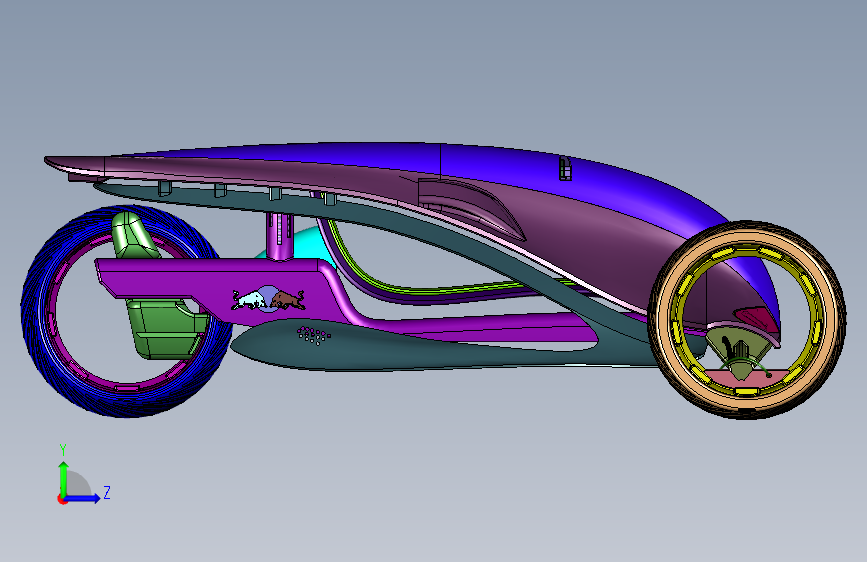The height and width of the screenshot is (562, 867).
Task: Select the purple vertical support column
Action: point(280,236)
